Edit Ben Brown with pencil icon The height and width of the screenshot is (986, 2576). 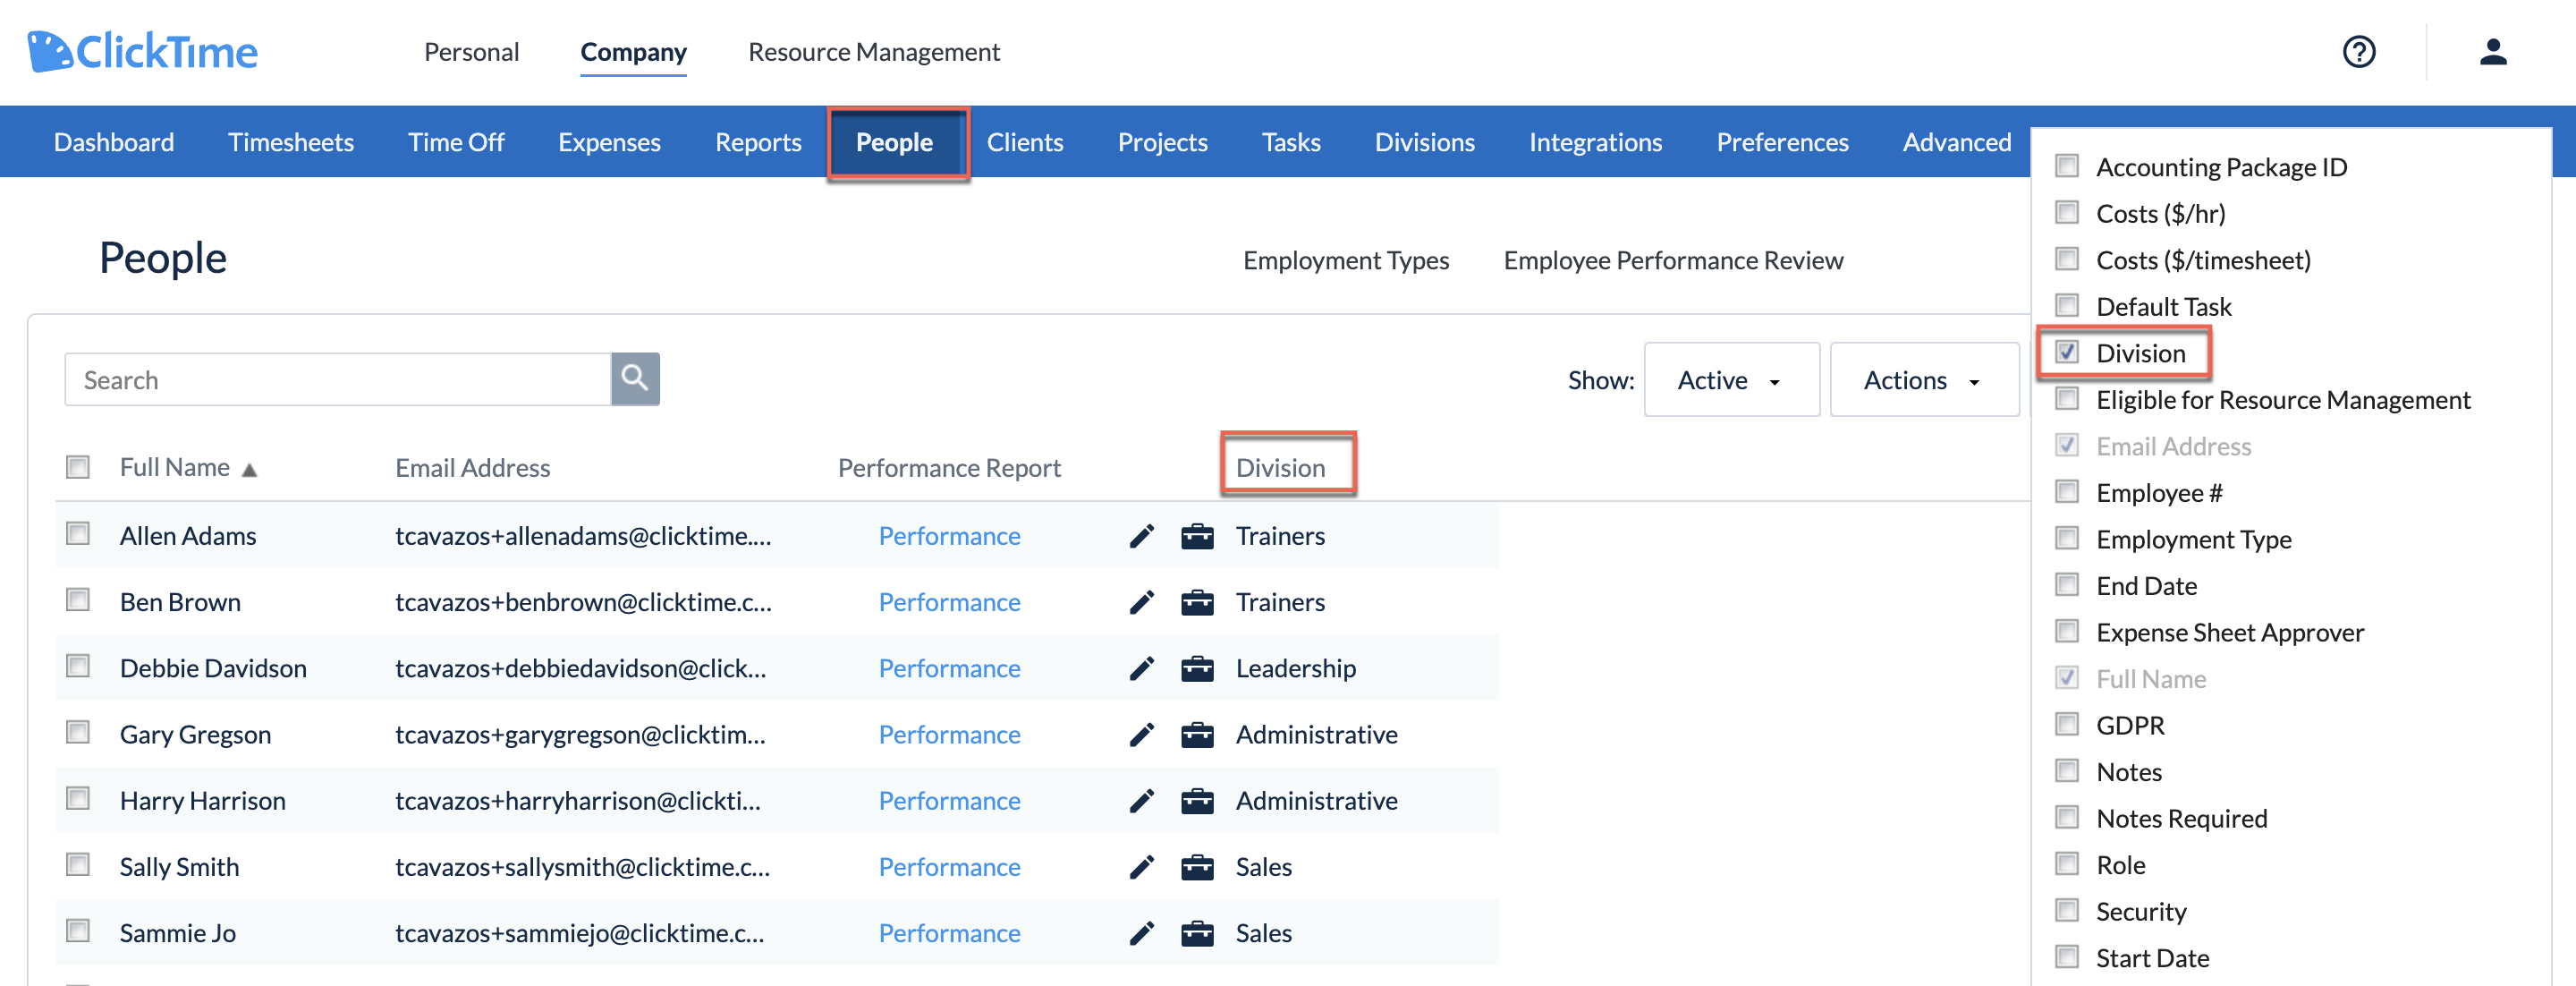pos(1141,603)
